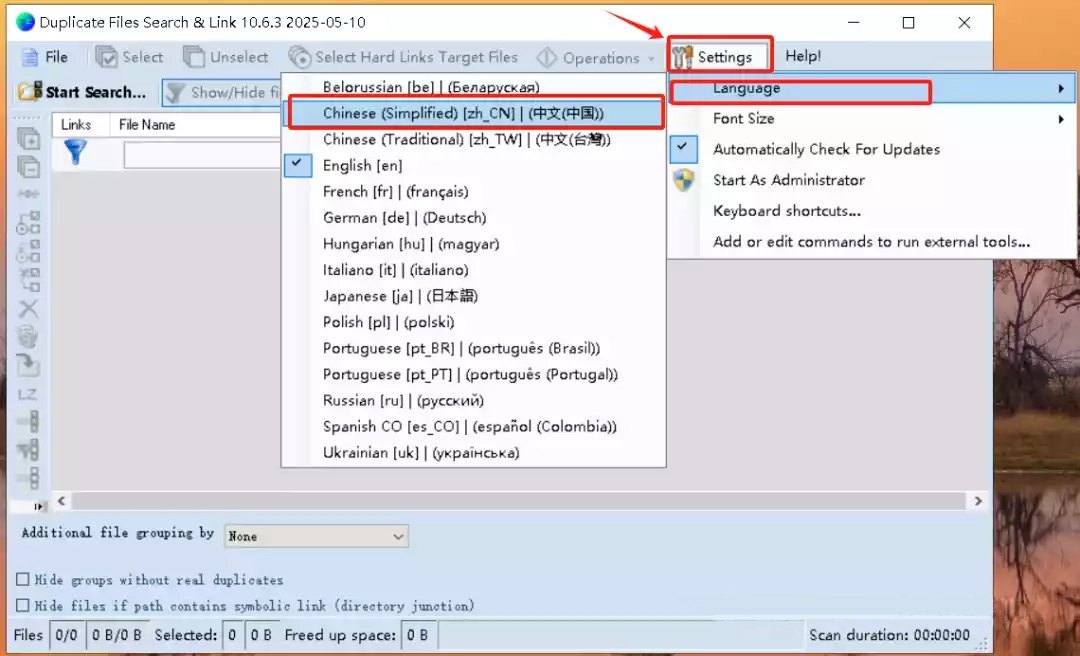Choose Start As Administrator

(871, 181)
